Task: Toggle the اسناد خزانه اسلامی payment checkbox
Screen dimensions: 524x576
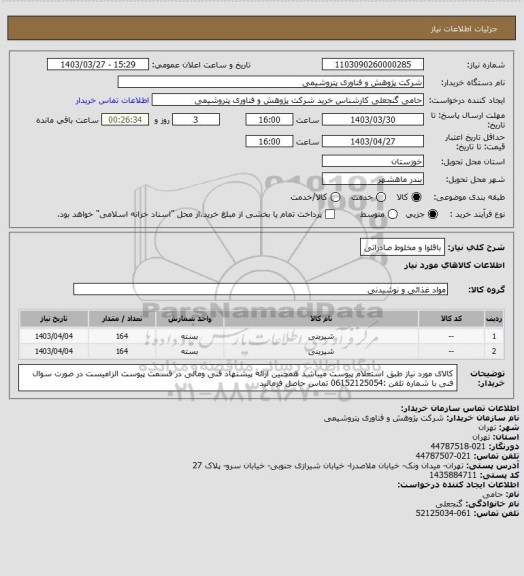Action: coord(330,214)
